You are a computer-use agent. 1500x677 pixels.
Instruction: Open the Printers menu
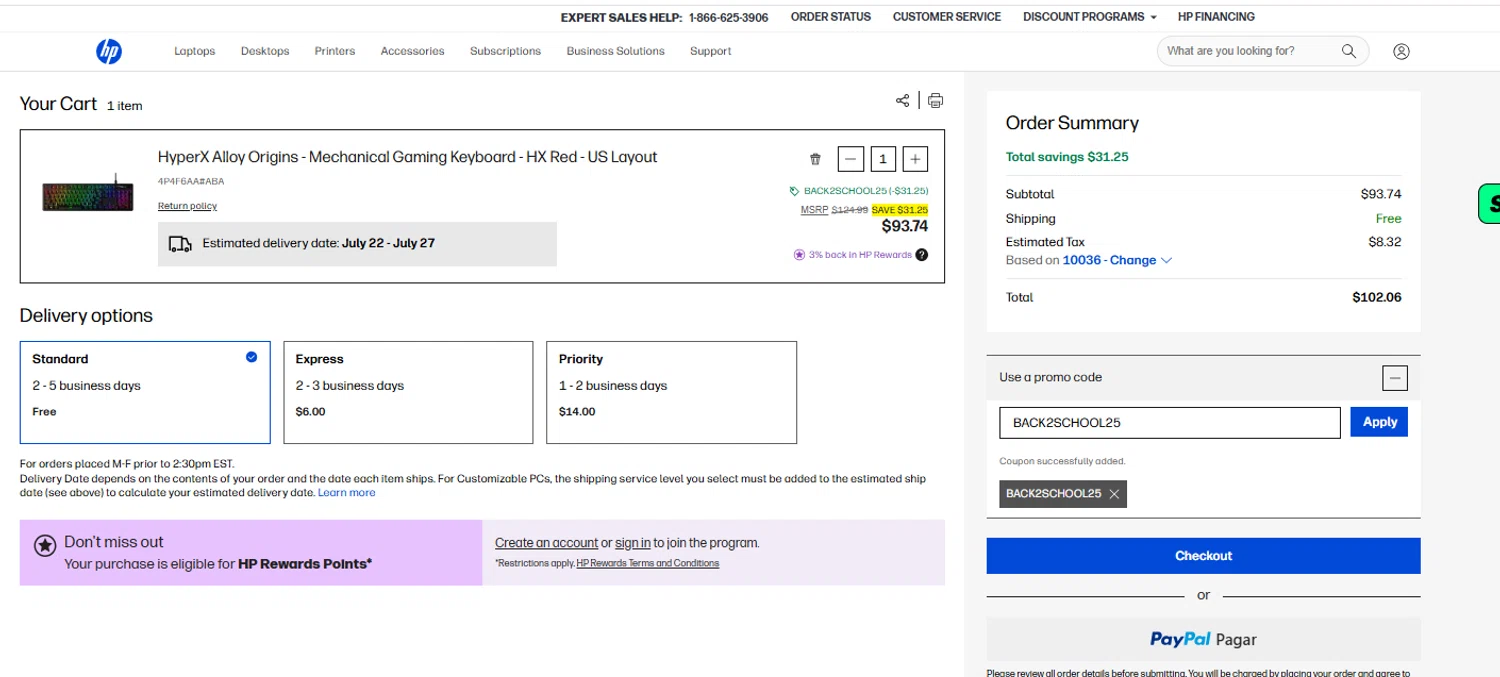tap(335, 51)
